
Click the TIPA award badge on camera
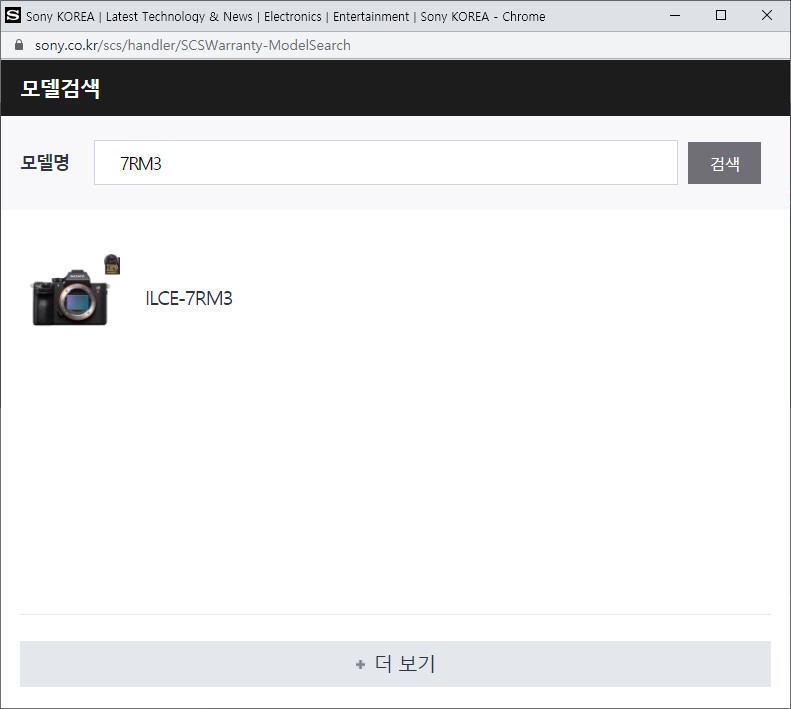click(112, 264)
